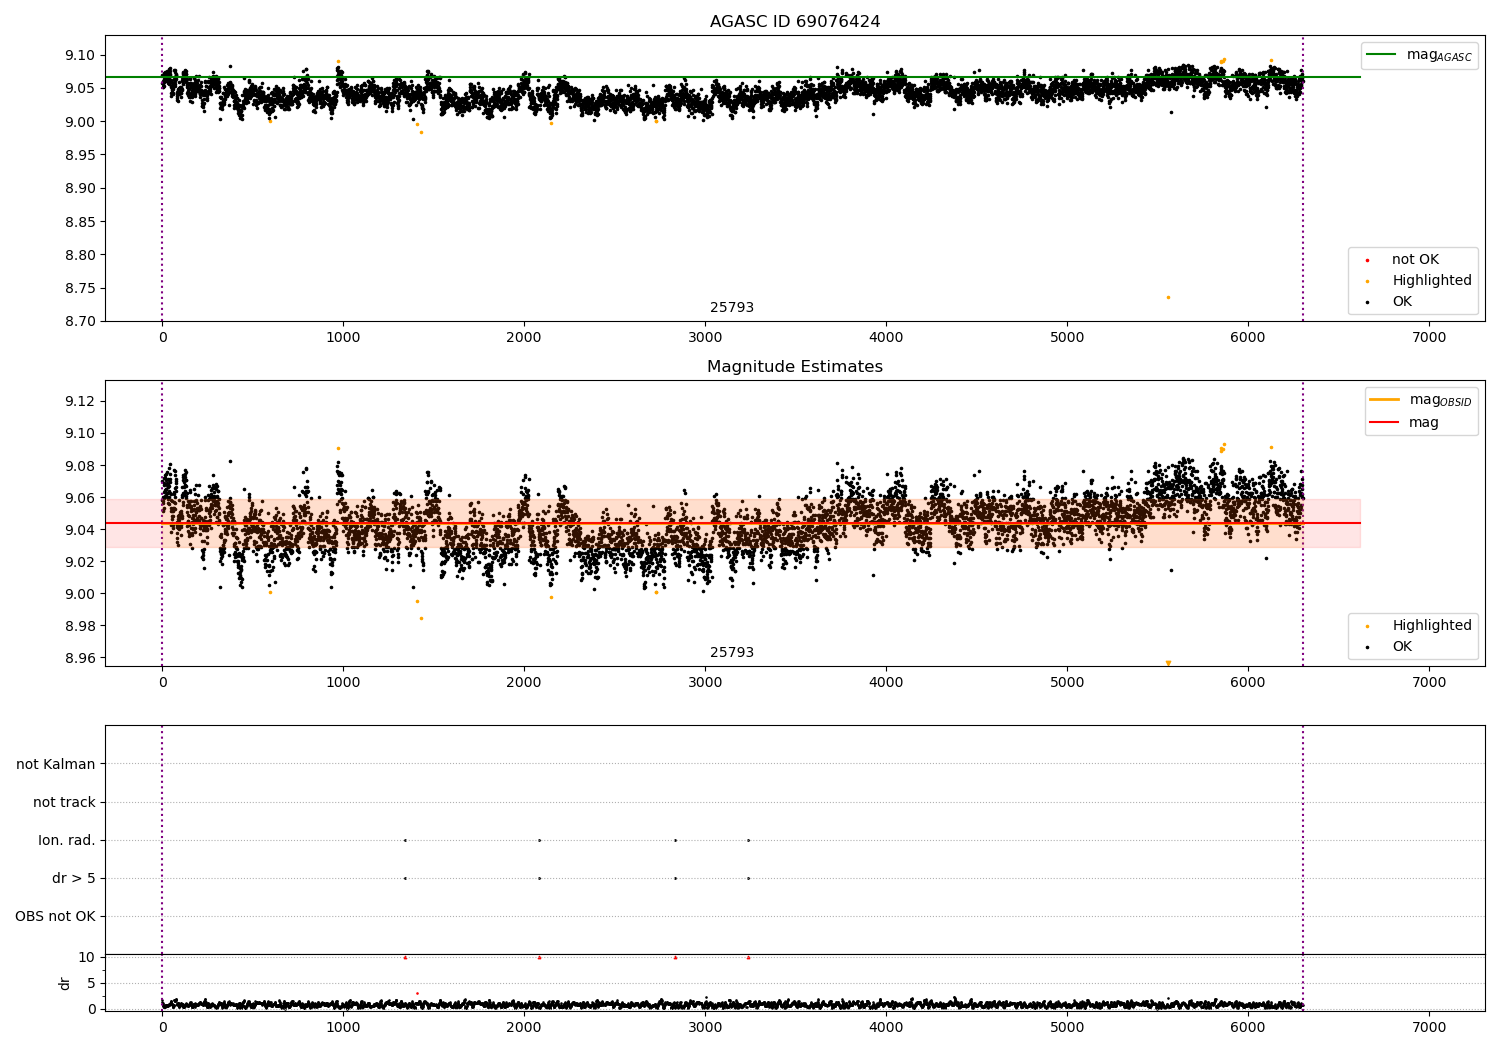Click the 8.70 y-tick label on top plot
This screenshot has height=1050, width=1500.
point(79,322)
